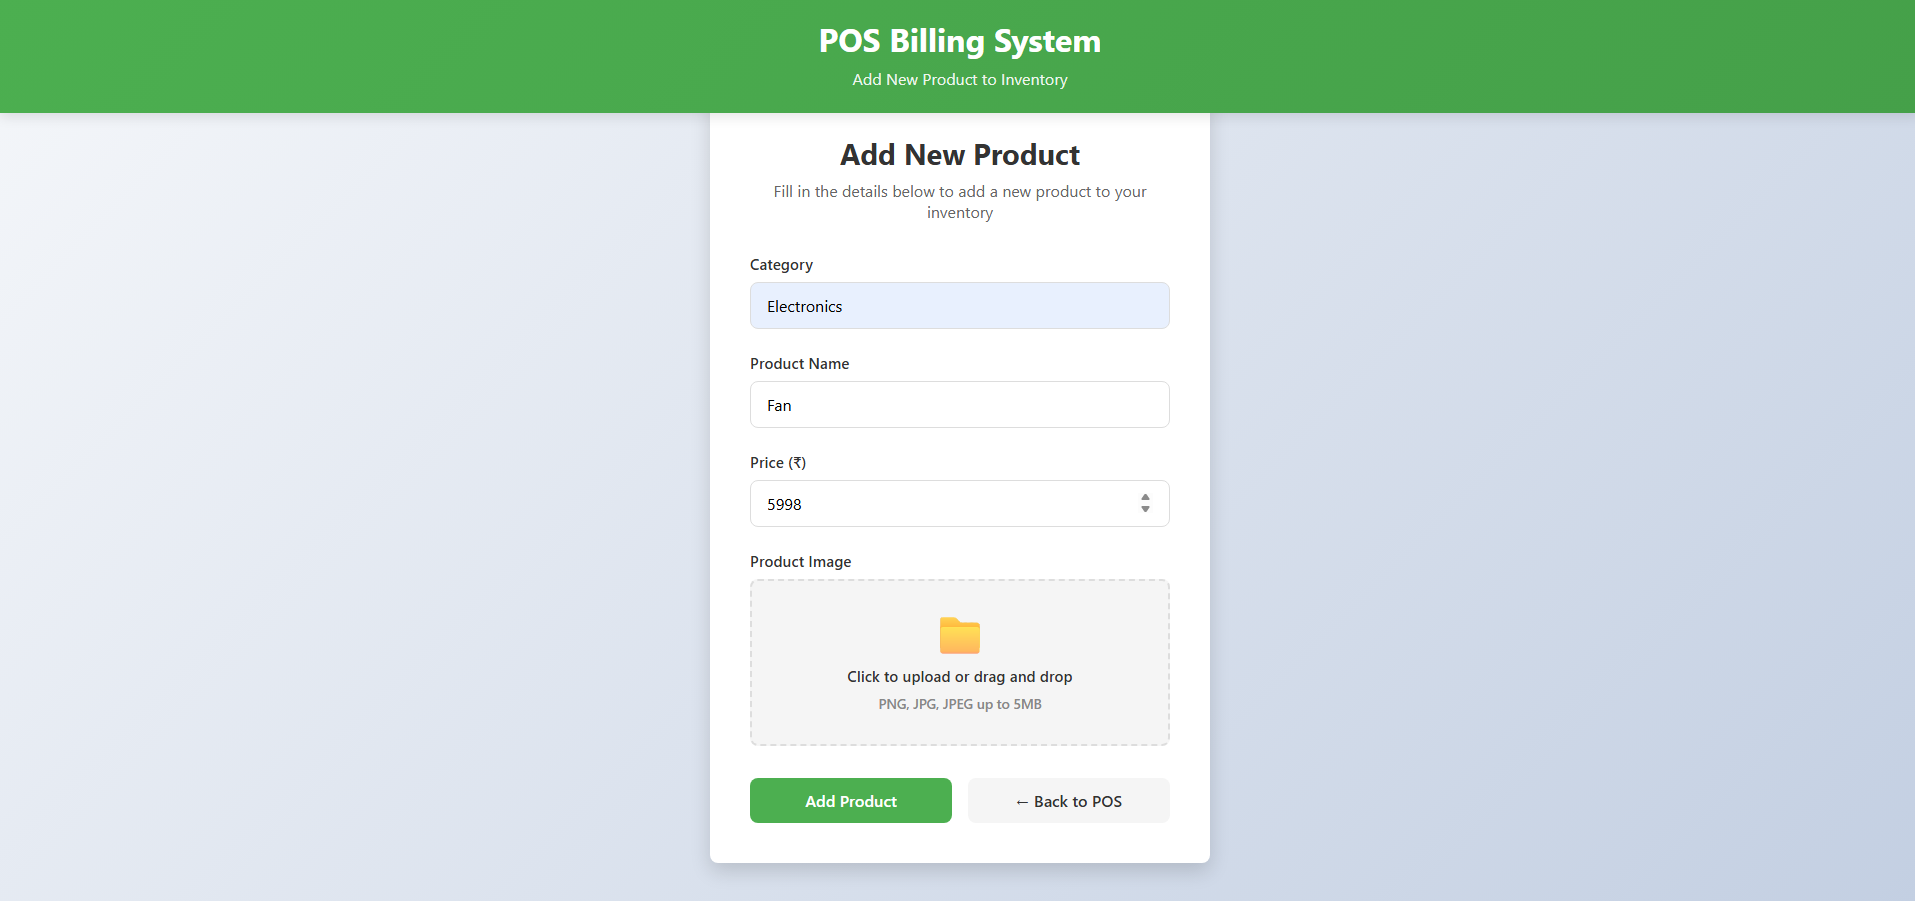Click the Product Name label
This screenshot has width=1915, height=901.
(799, 364)
